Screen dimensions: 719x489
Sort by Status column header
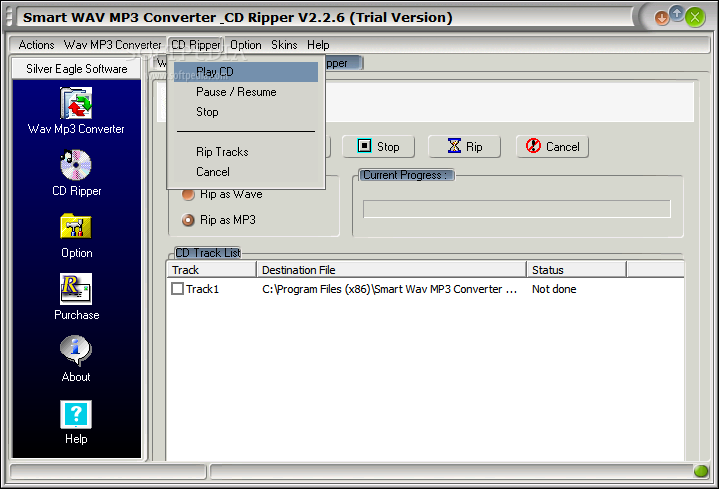coord(576,270)
